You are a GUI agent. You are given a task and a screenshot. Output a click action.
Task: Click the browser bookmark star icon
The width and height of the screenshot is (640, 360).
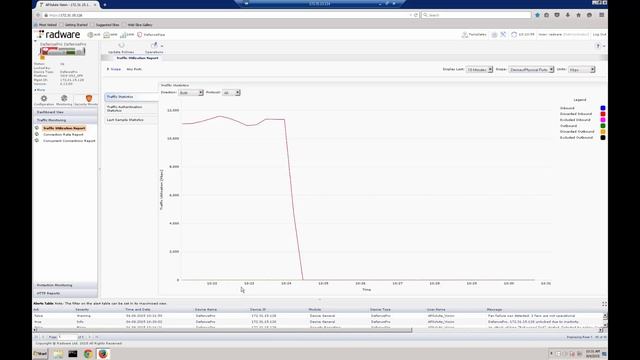537,15
